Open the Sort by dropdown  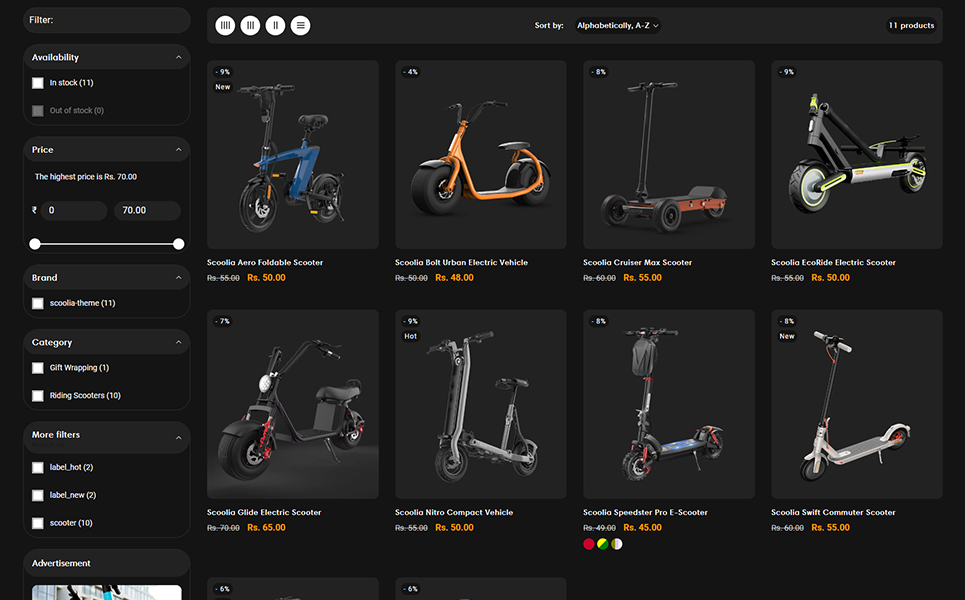point(618,26)
